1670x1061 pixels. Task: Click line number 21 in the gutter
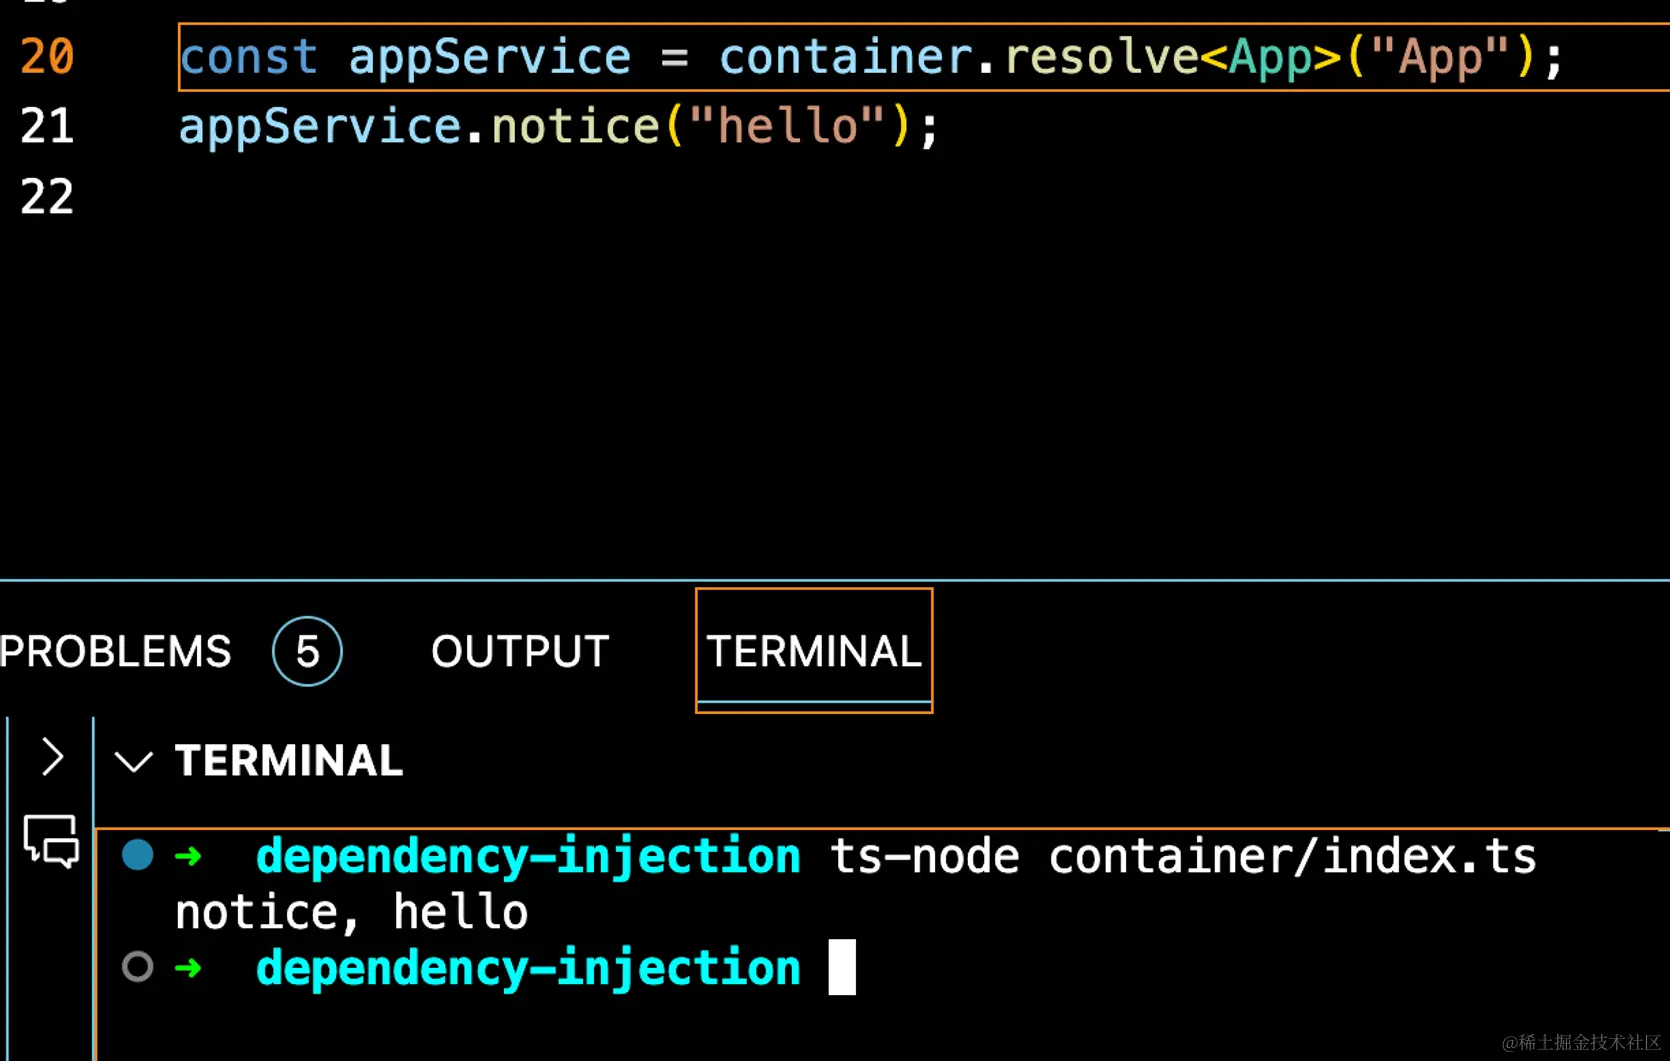[x=47, y=126]
